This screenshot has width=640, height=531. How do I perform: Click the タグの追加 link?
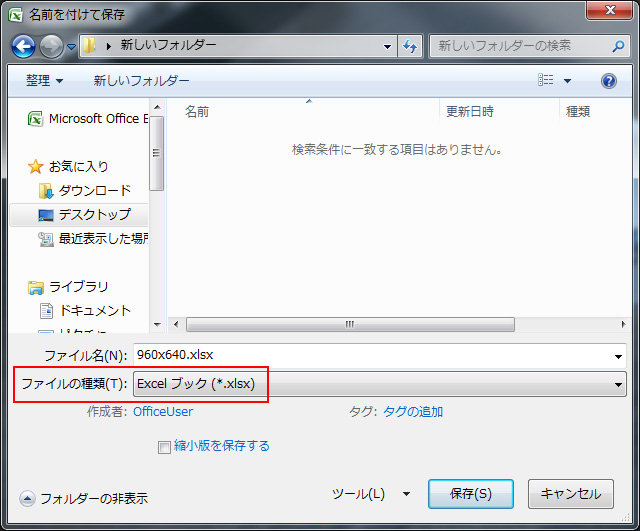(413, 411)
